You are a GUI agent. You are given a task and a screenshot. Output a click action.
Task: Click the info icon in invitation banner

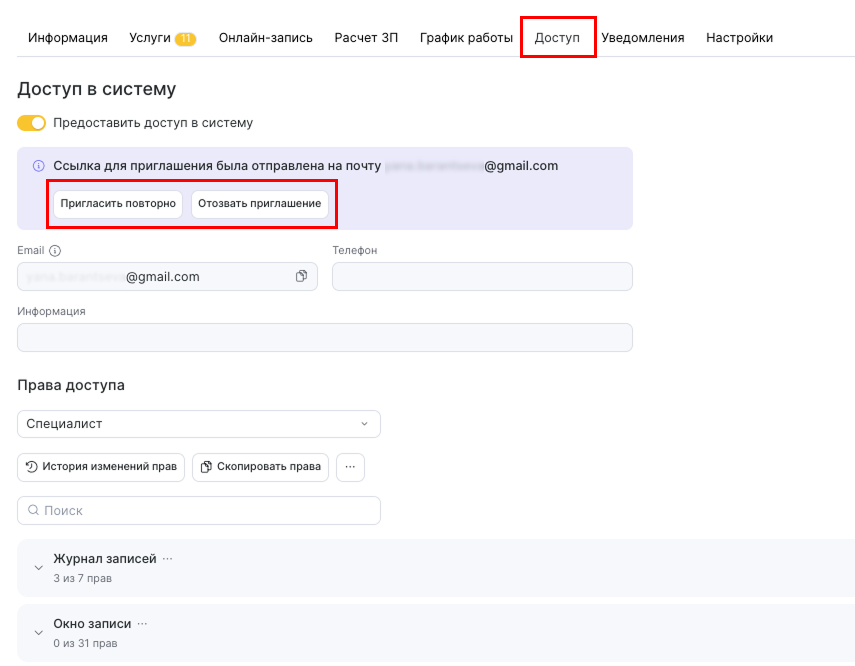(x=39, y=166)
